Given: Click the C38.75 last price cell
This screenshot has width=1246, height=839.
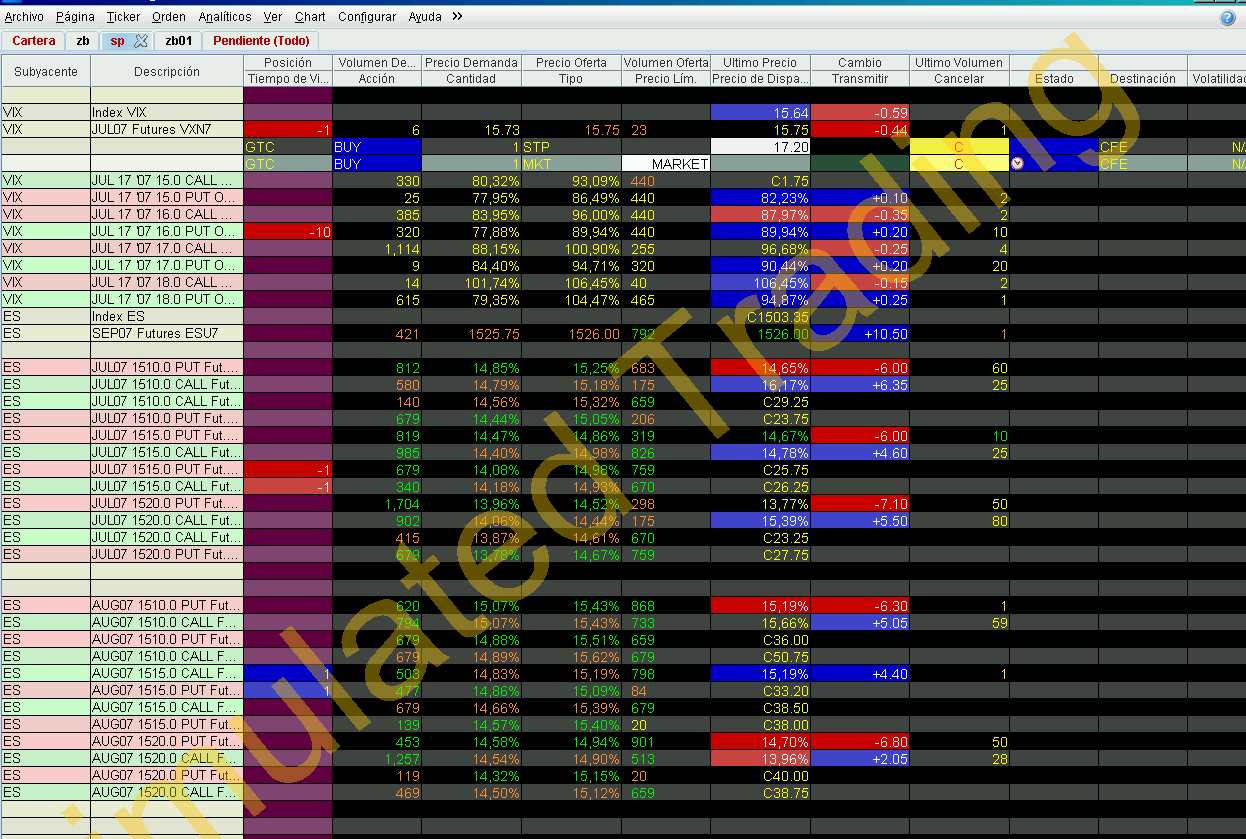Looking at the screenshot, I should coord(760,793).
